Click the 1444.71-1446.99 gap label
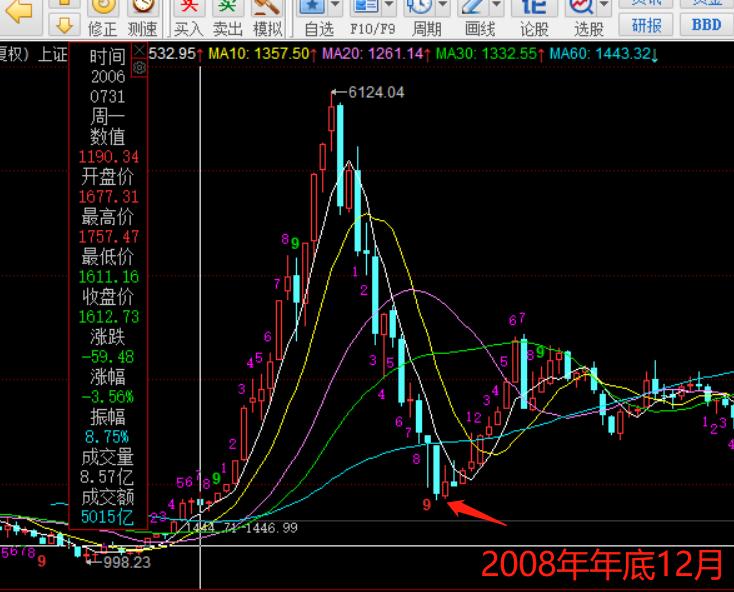This screenshot has width=734, height=592. click(241, 528)
